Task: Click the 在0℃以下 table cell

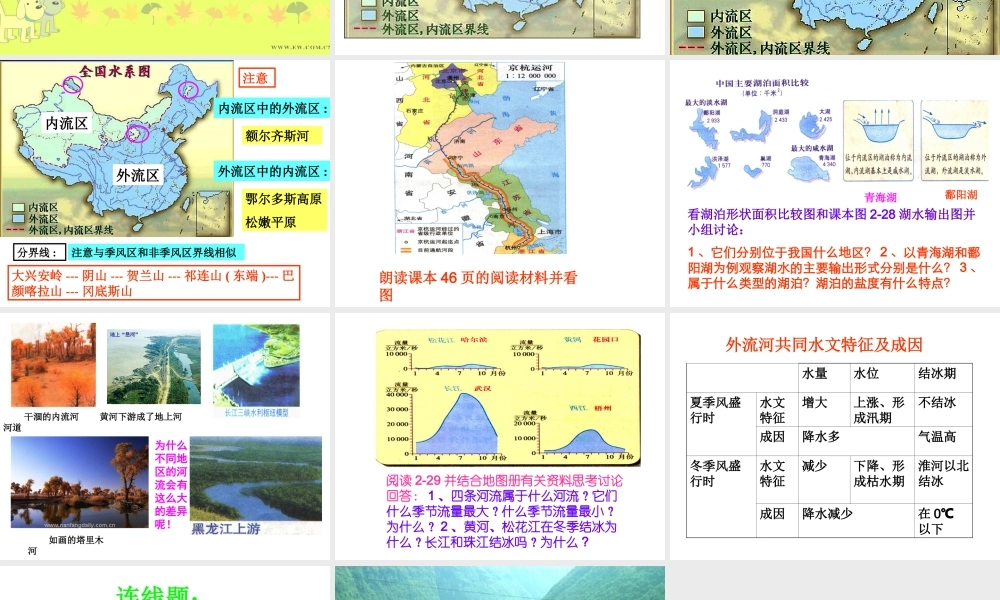Action: (x=943, y=520)
